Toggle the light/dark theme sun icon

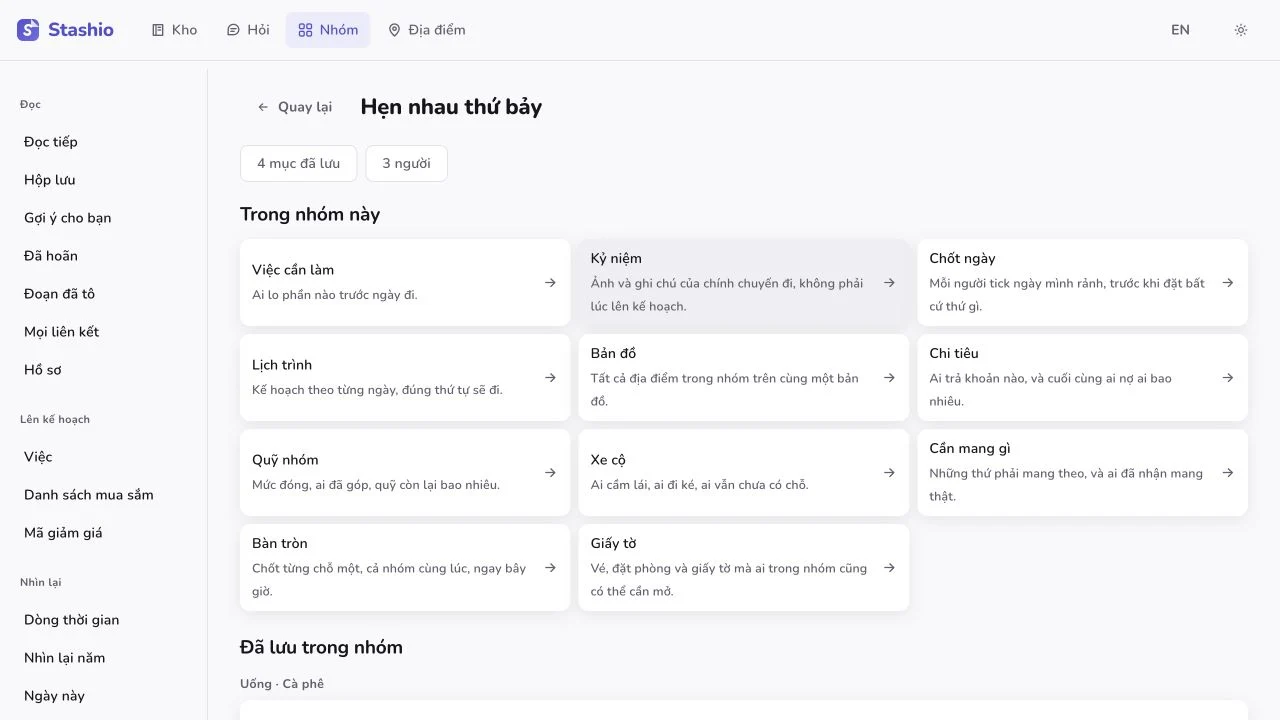(x=1241, y=30)
